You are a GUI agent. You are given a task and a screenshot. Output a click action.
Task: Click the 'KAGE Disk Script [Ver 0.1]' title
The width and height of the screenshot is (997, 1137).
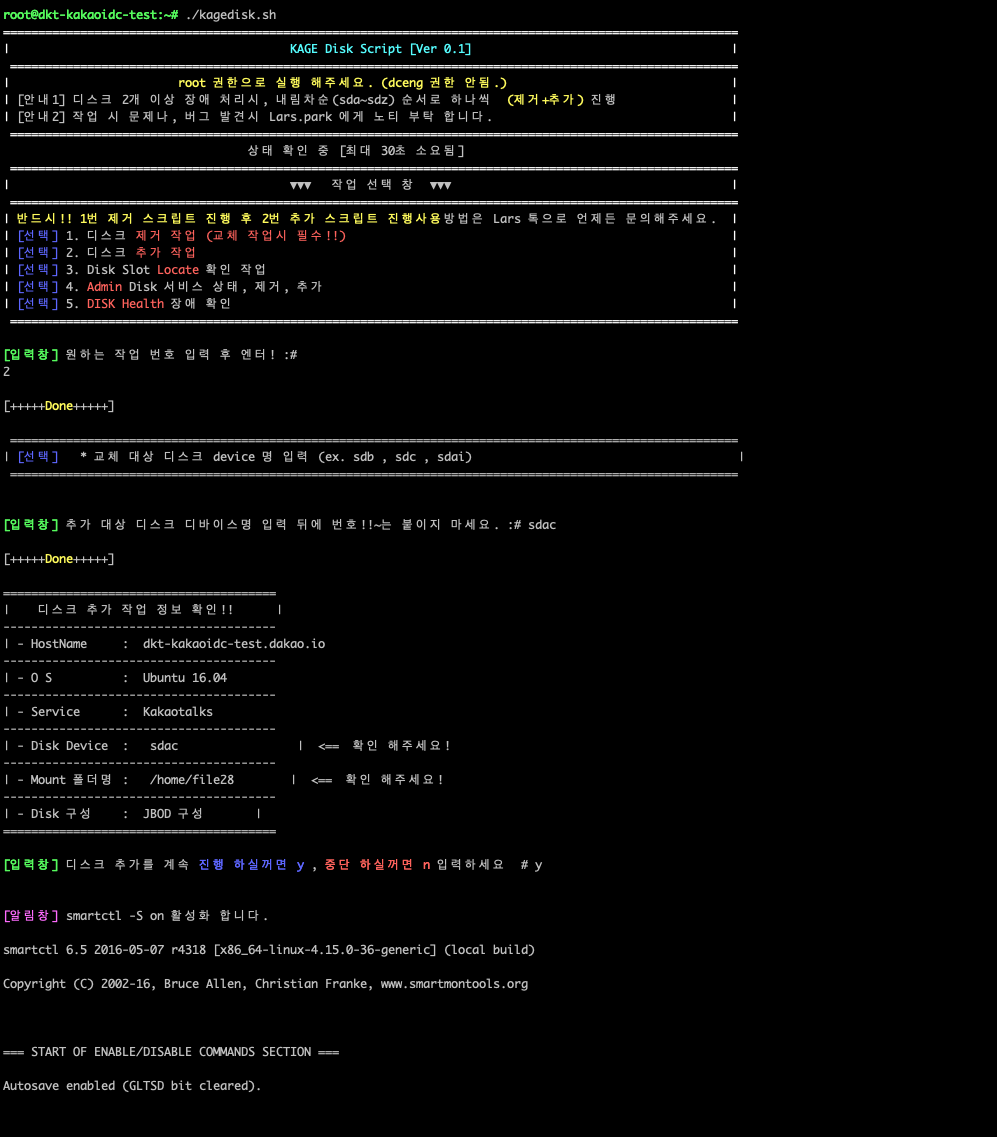[380, 49]
